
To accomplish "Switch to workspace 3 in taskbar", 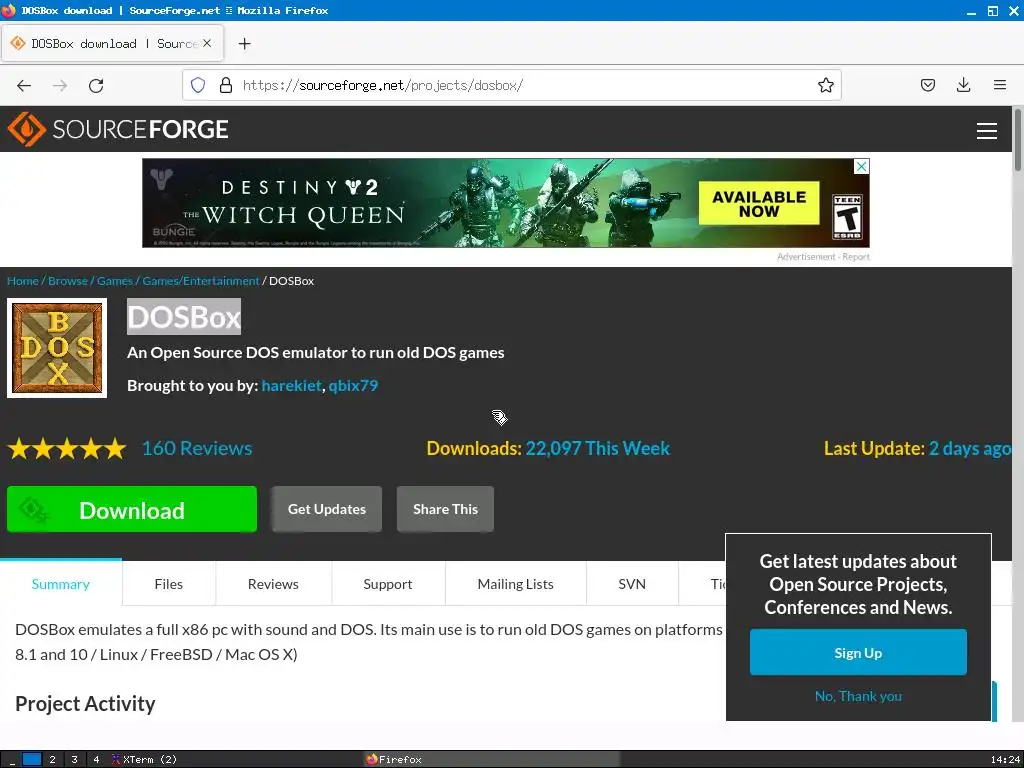I will 74,760.
